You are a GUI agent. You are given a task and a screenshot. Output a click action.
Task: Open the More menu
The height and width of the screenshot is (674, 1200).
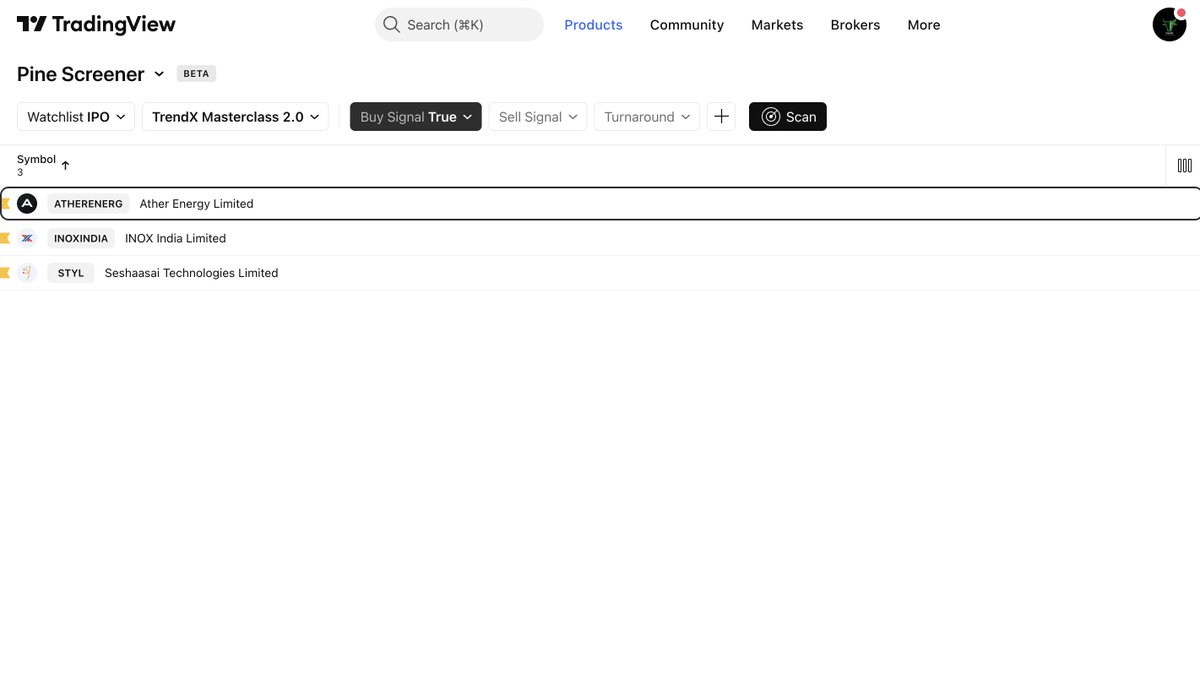[924, 25]
